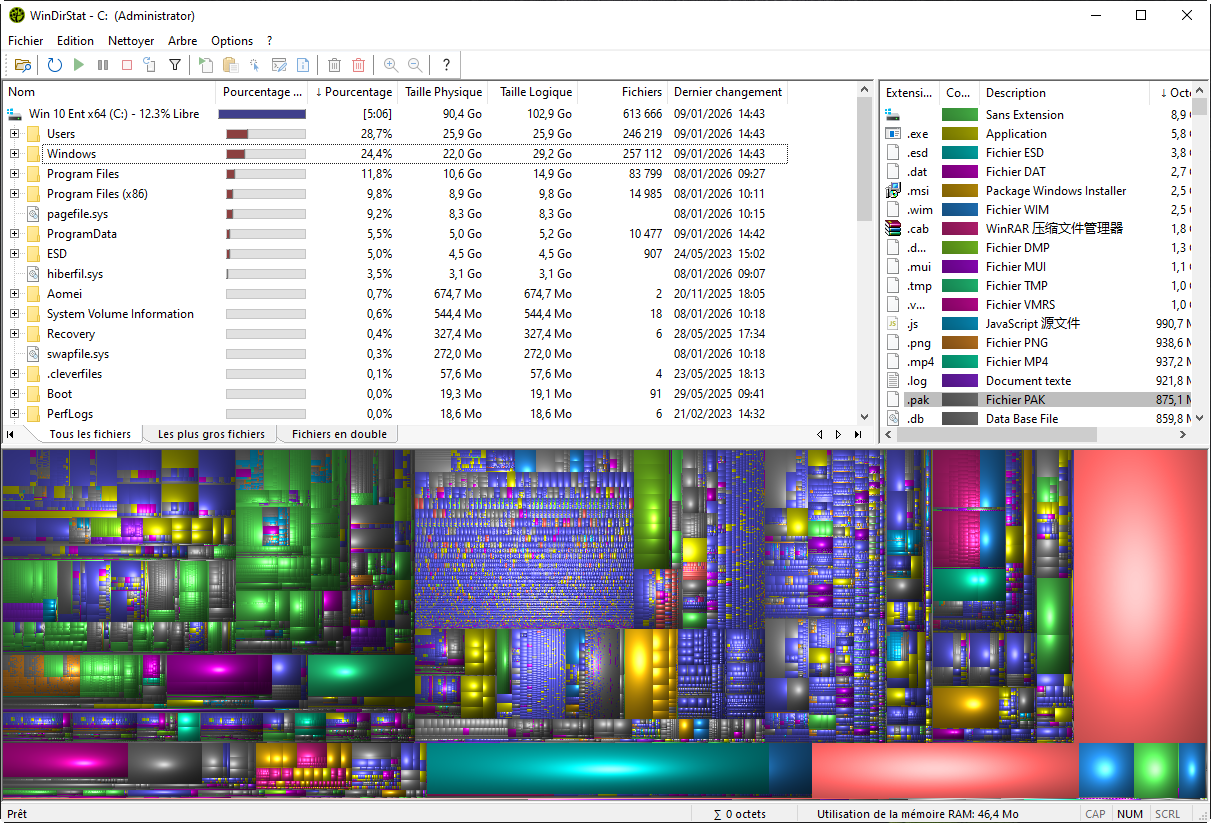
Task: Expand the Windows folder node
Action: (14, 154)
